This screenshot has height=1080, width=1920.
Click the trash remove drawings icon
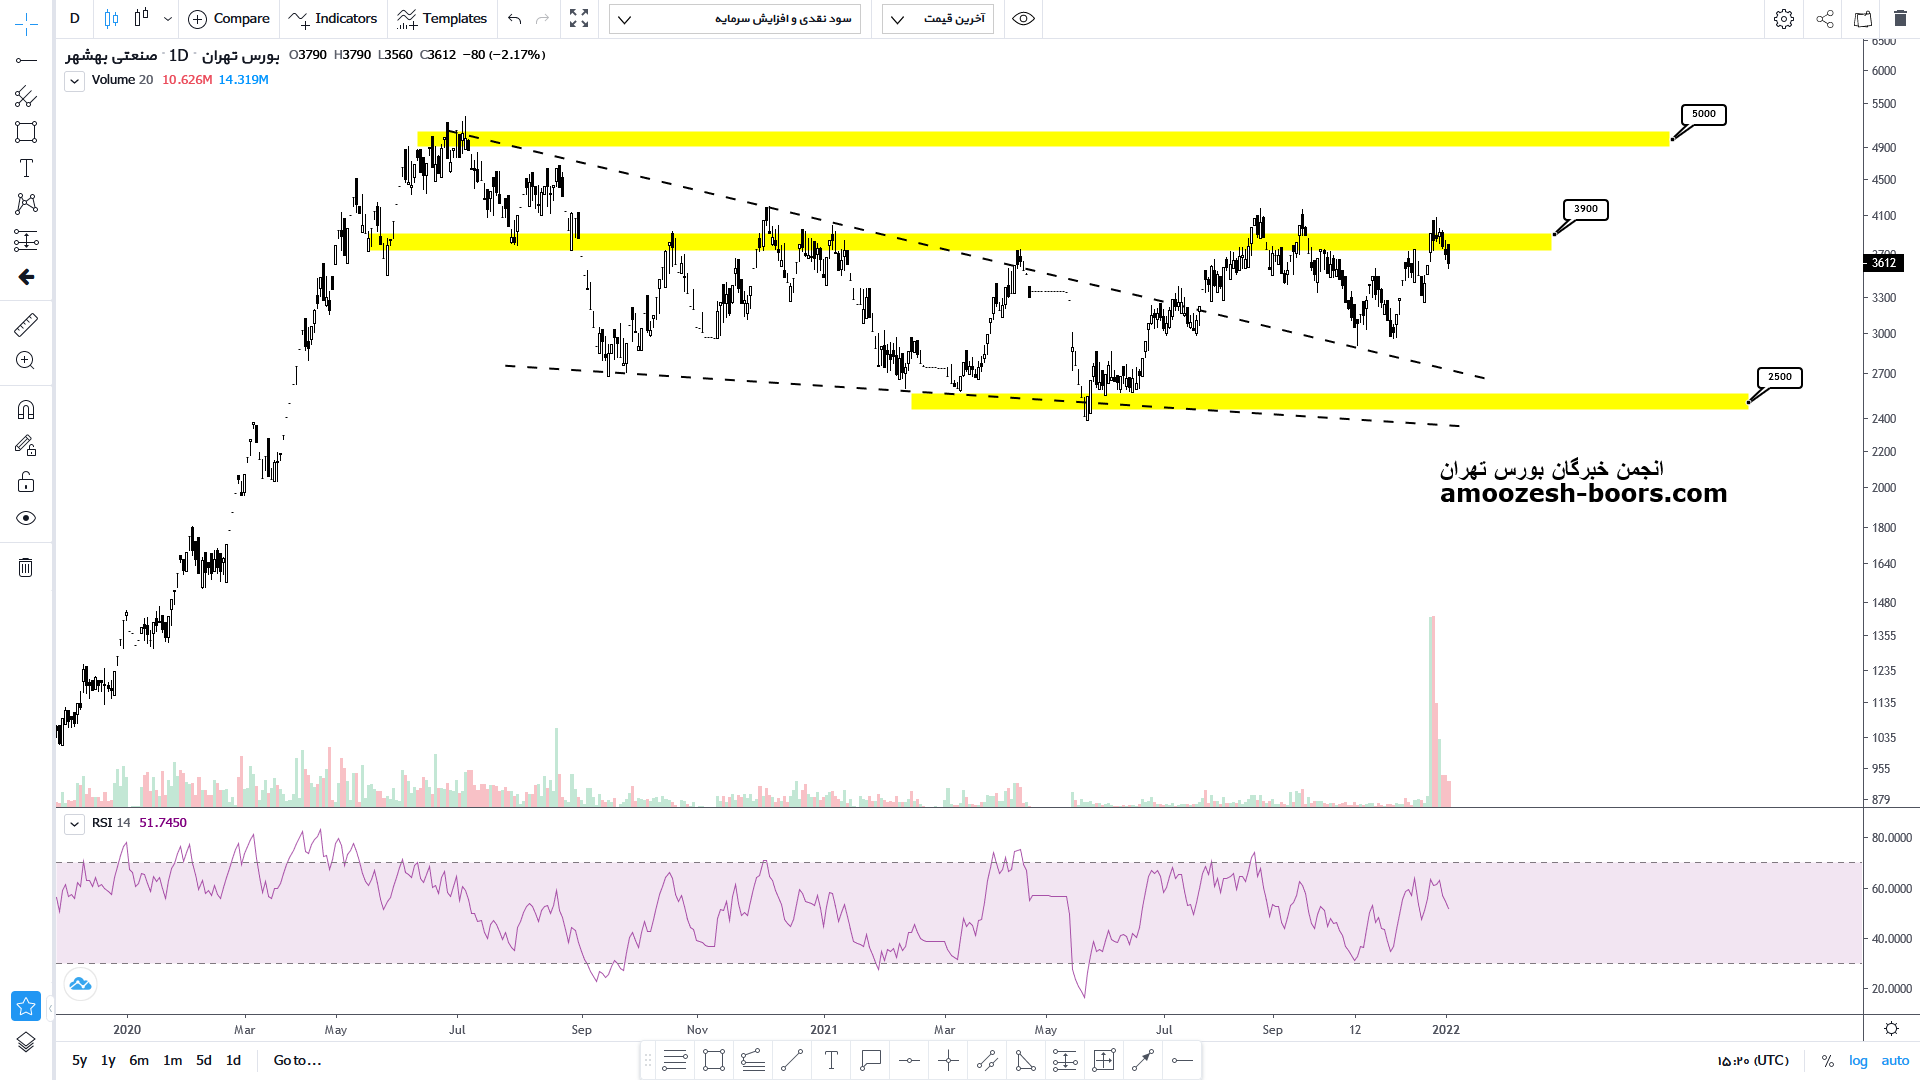click(x=26, y=568)
